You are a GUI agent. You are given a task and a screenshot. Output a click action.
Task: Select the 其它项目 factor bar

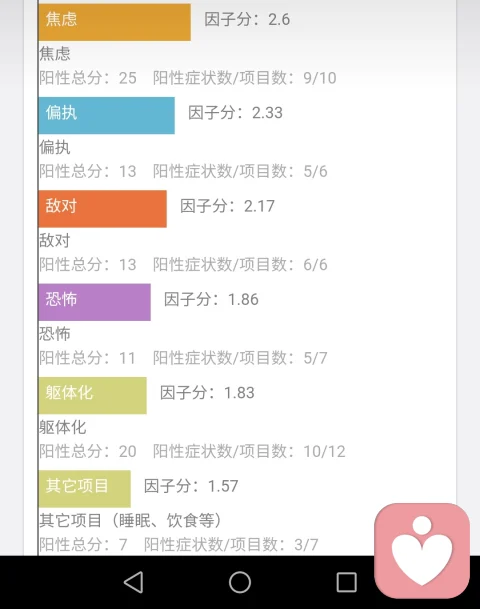tap(85, 488)
